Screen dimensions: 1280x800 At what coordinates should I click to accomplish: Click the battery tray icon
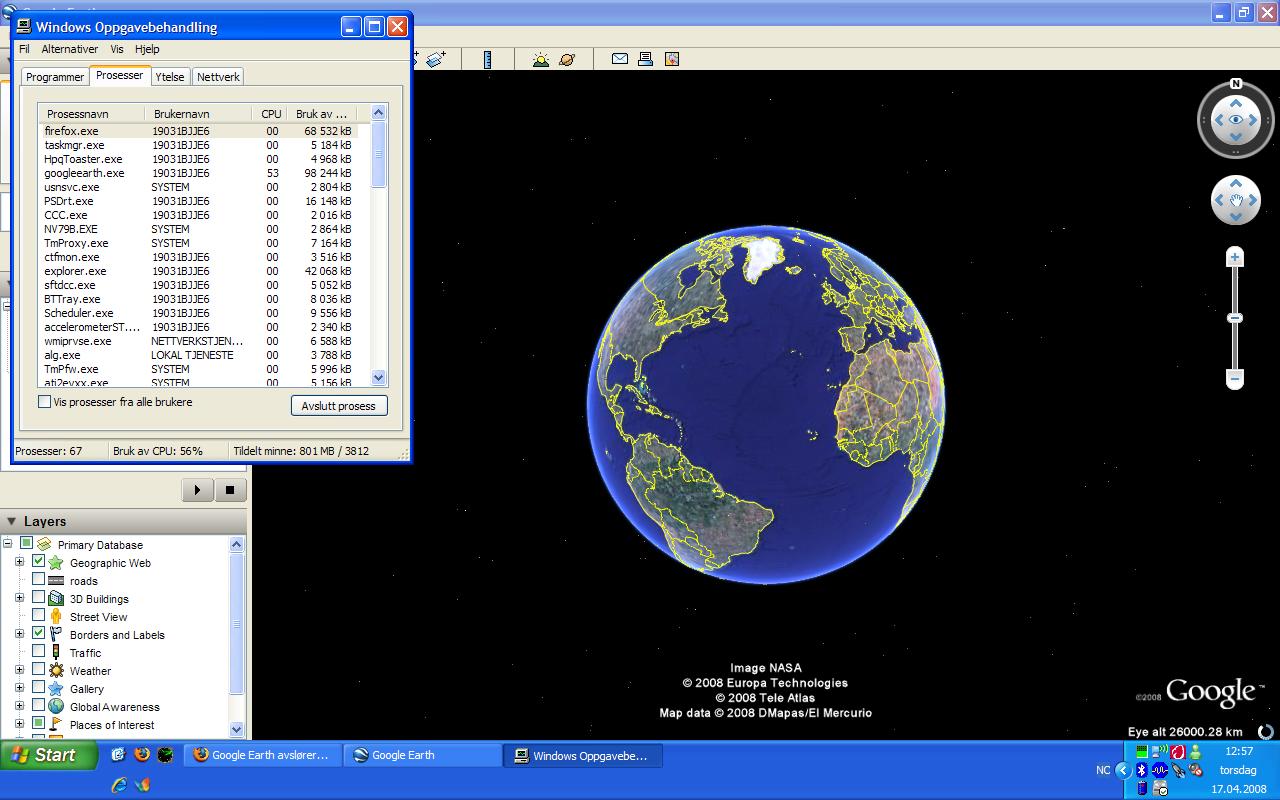coord(1142,788)
